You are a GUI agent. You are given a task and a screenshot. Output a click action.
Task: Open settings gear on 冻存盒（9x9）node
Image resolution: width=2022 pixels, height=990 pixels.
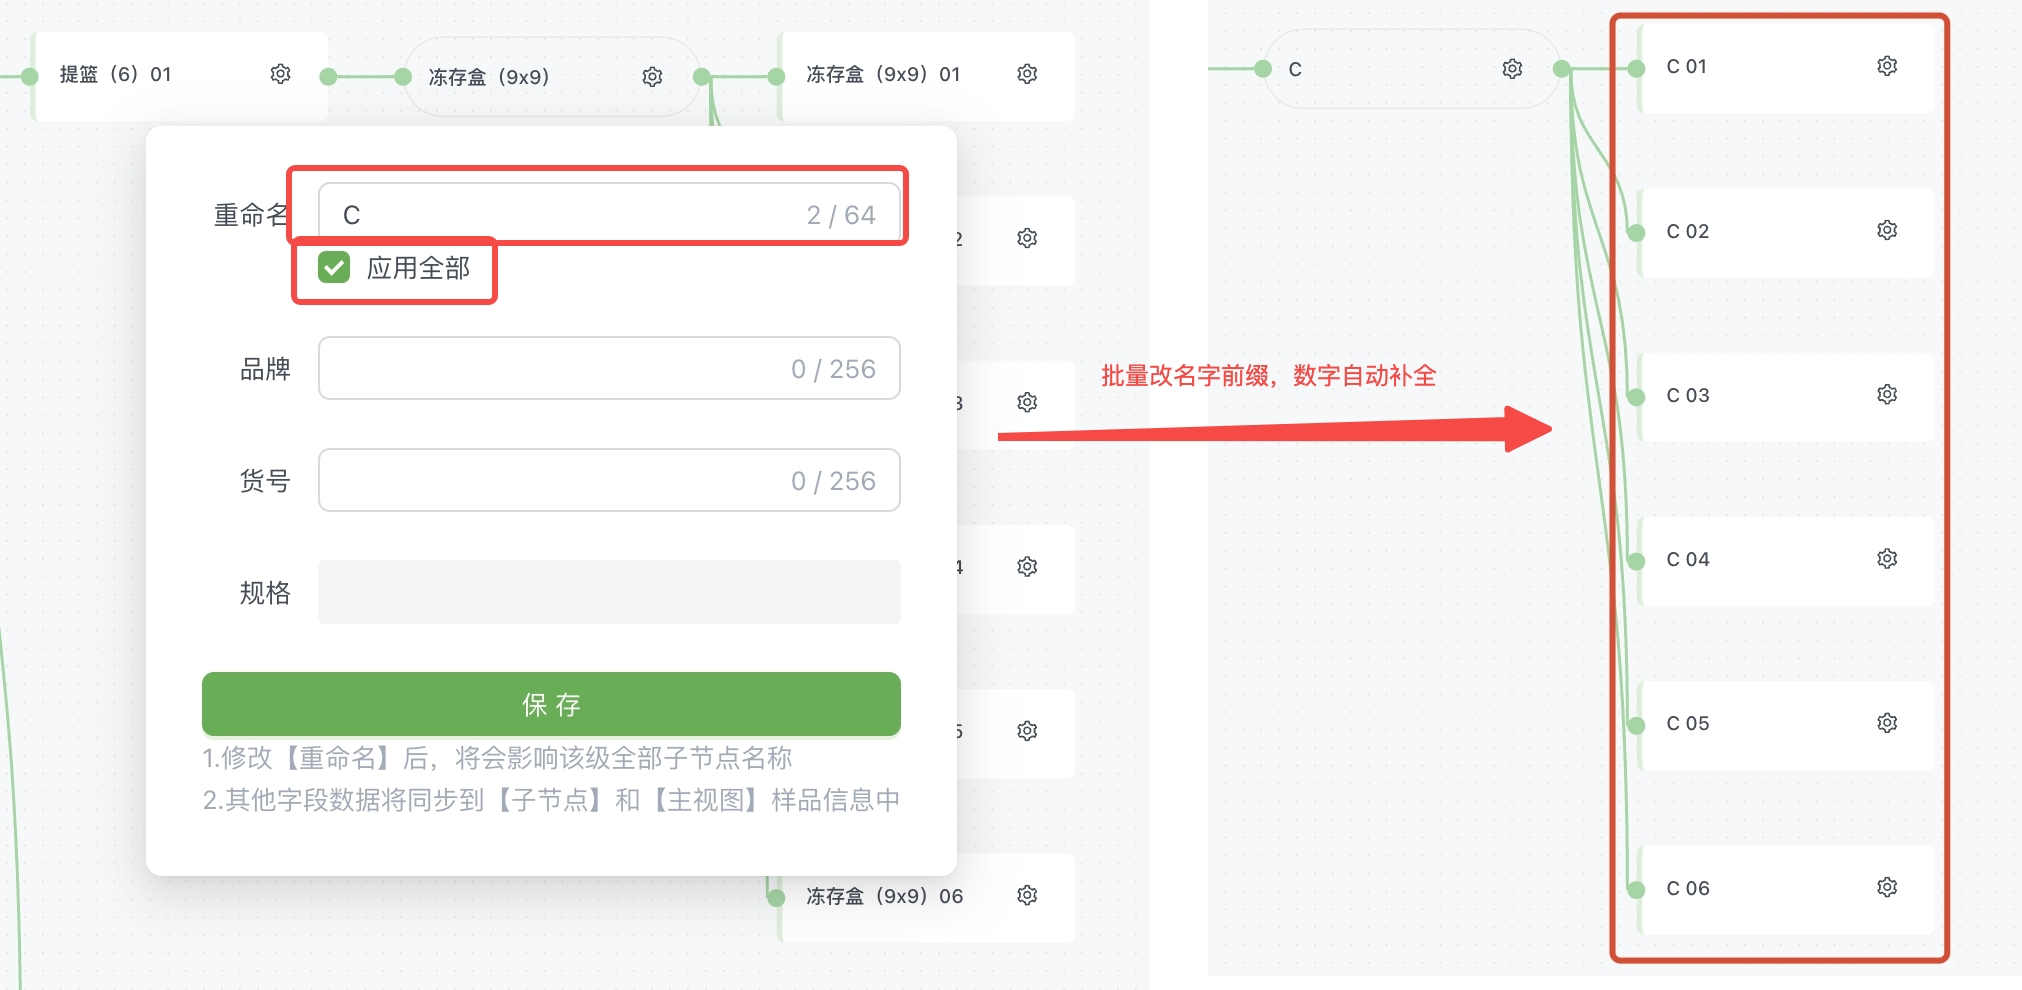[x=653, y=75]
